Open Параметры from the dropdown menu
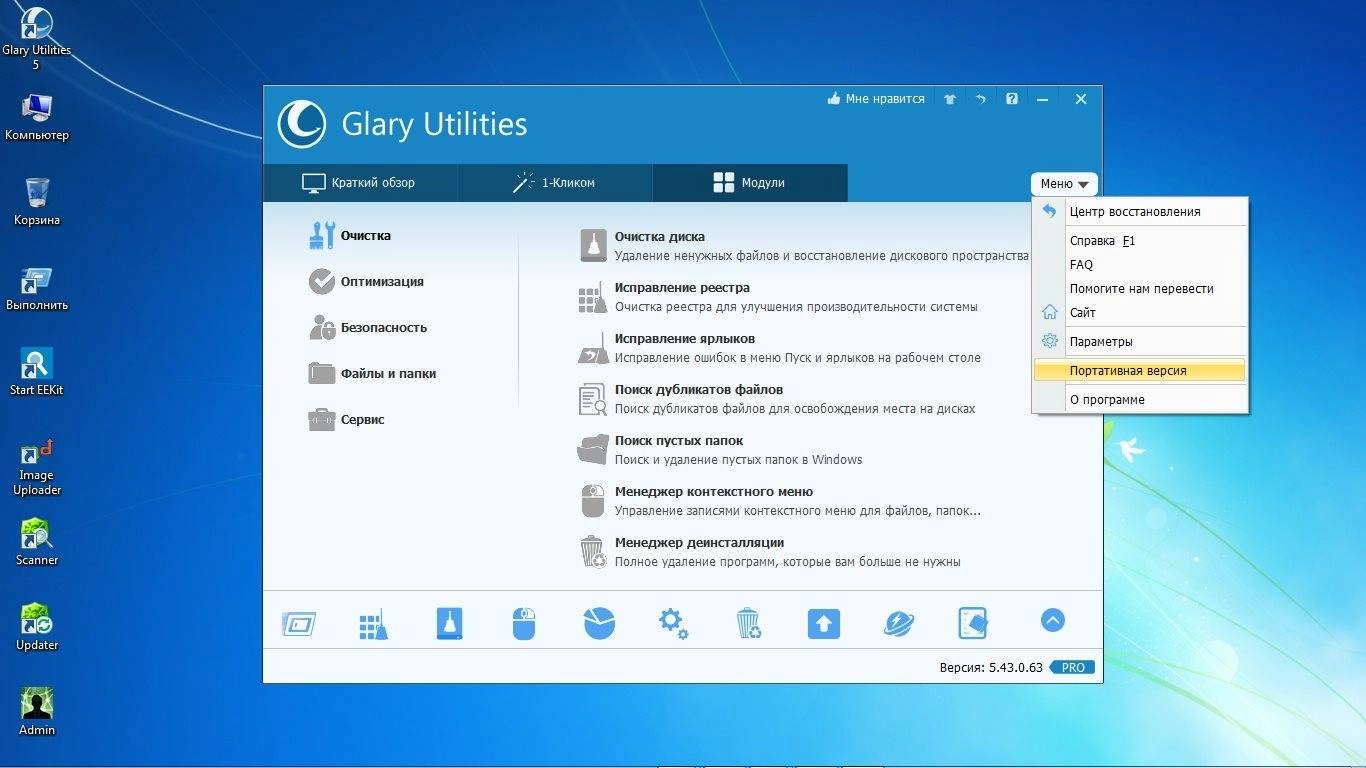The height and width of the screenshot is (768, 1366). point(1141,342)
